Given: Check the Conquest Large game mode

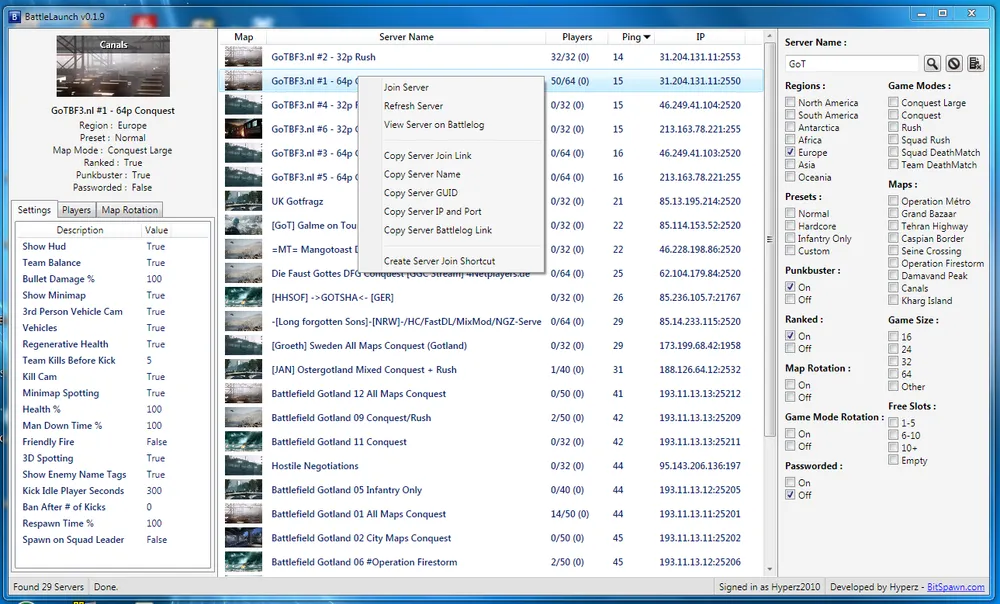Looking at the screenshot, I should pos(894,103).
